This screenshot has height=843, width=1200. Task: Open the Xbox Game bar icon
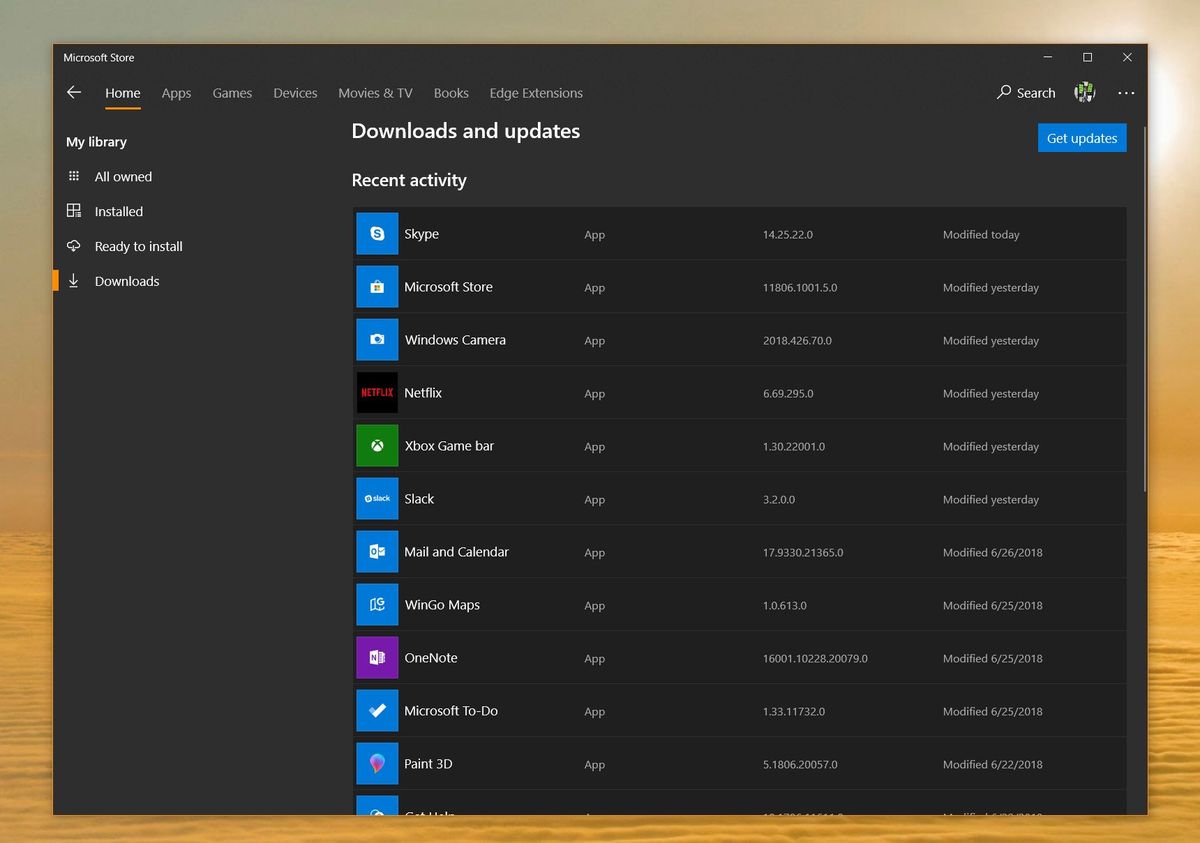377,445
